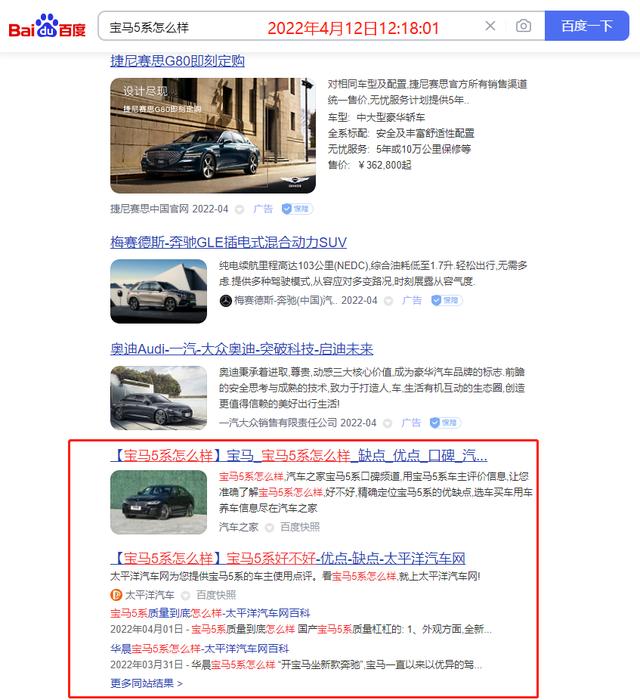Open 宝马5系质量到底怎么样-太平洋汽车网百科 link
Viewport: 640px width, 700px height.
210,613
